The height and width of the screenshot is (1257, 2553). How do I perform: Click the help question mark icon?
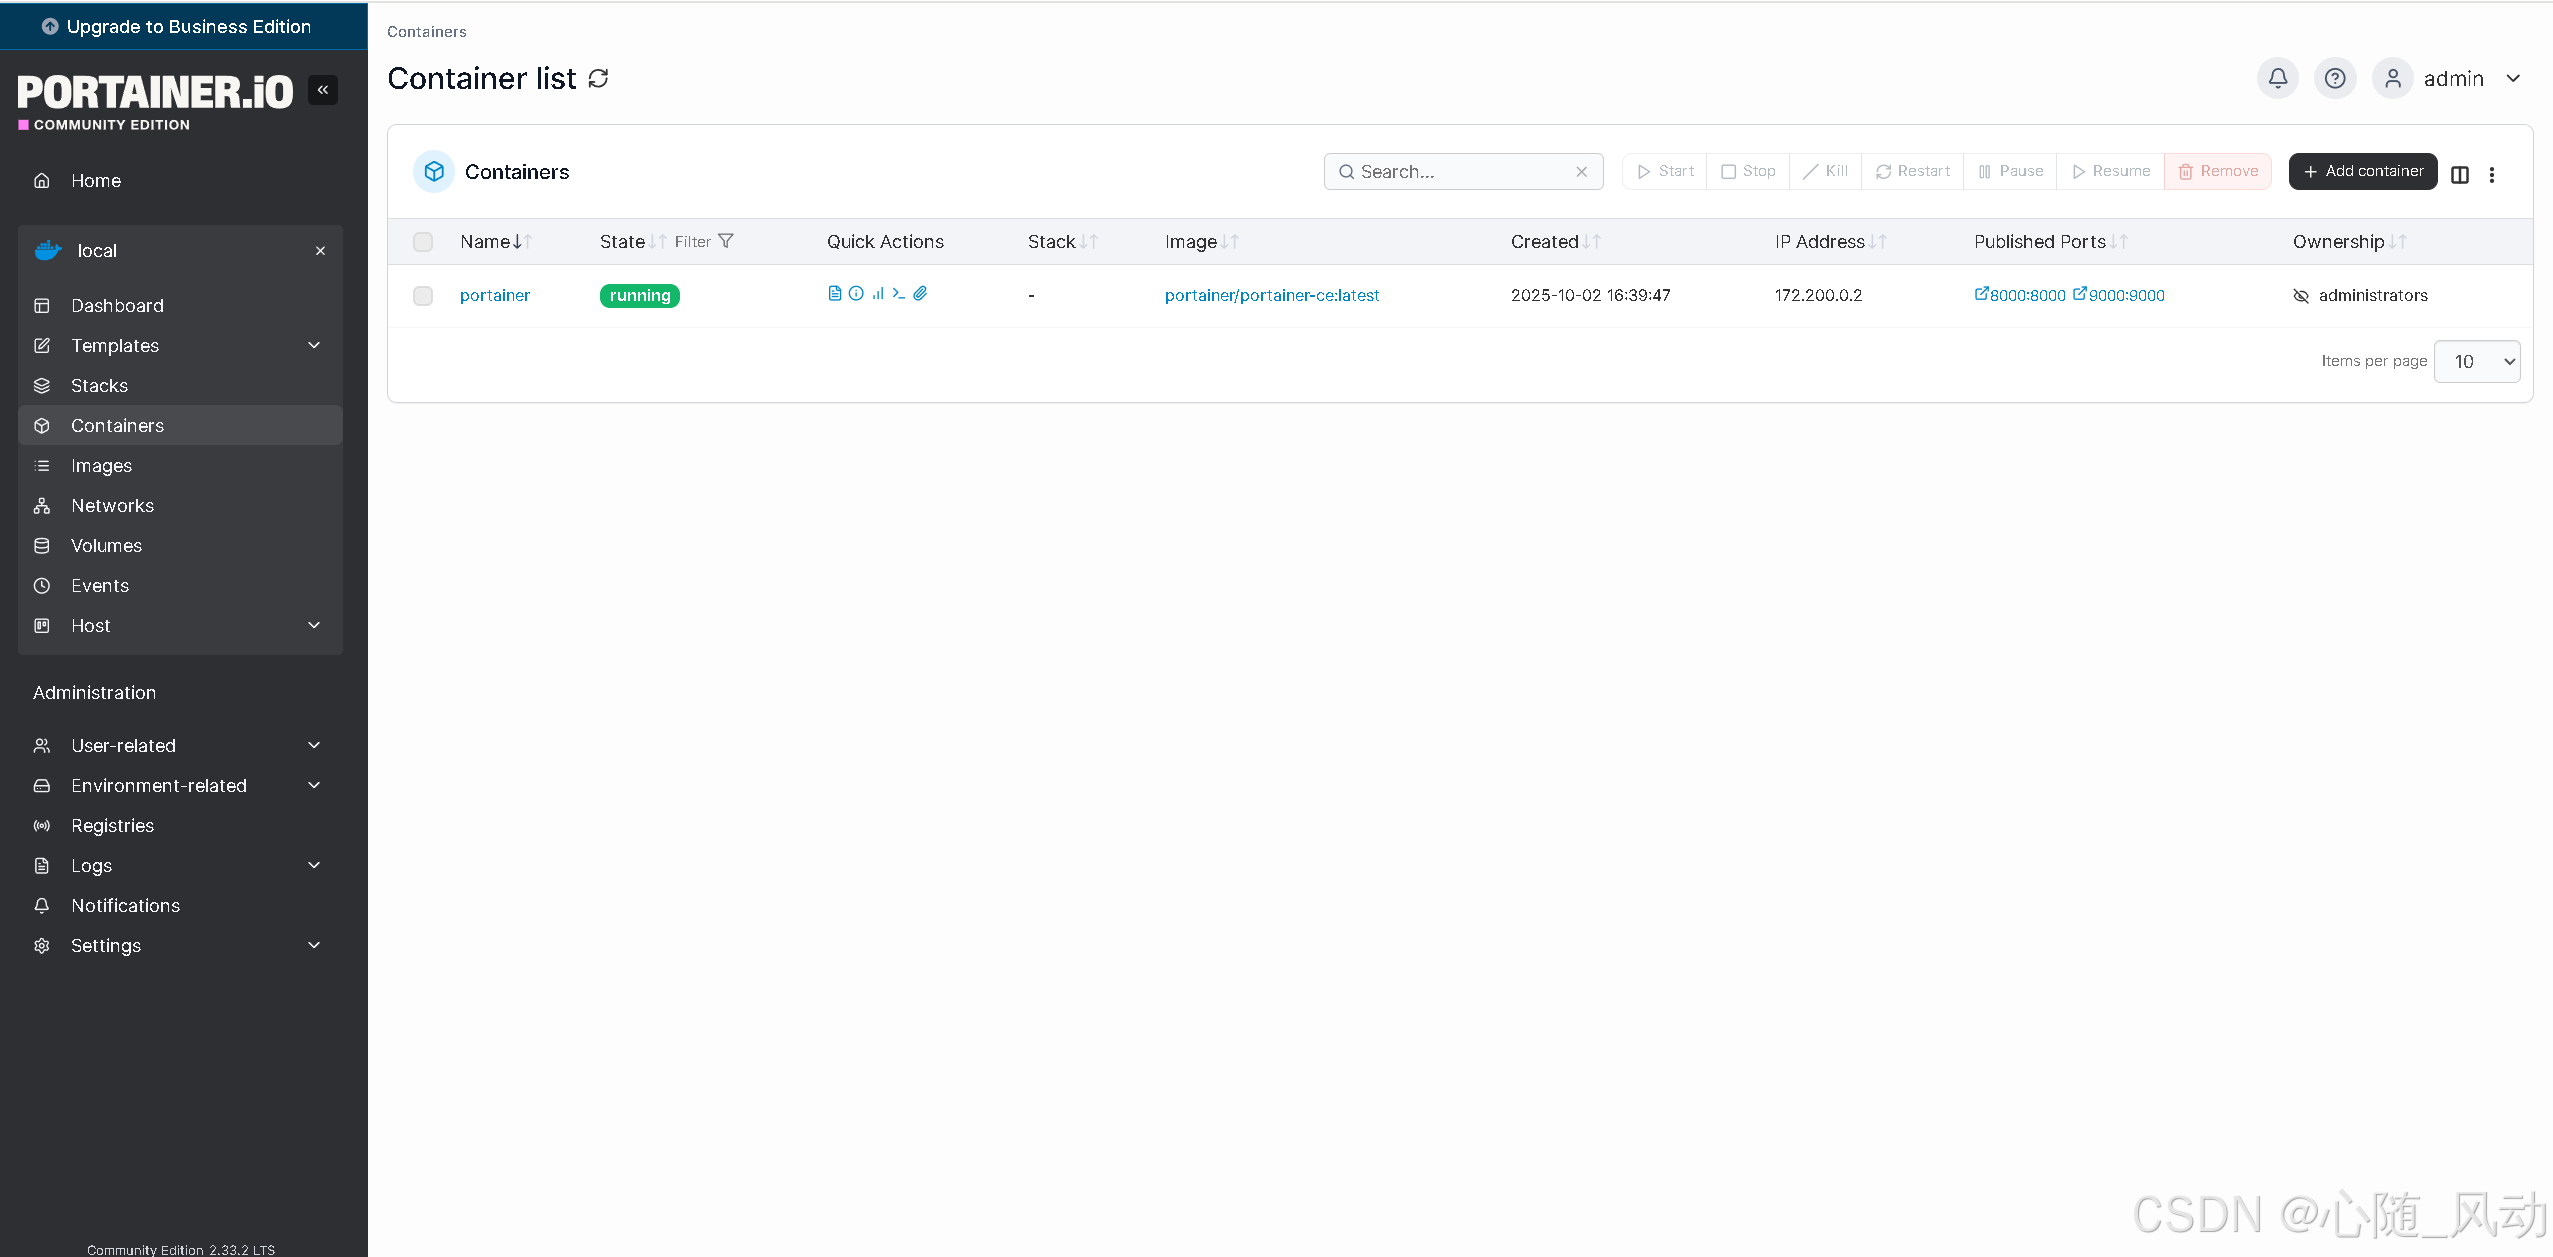pyautogui.click(x=2334, y=78)
